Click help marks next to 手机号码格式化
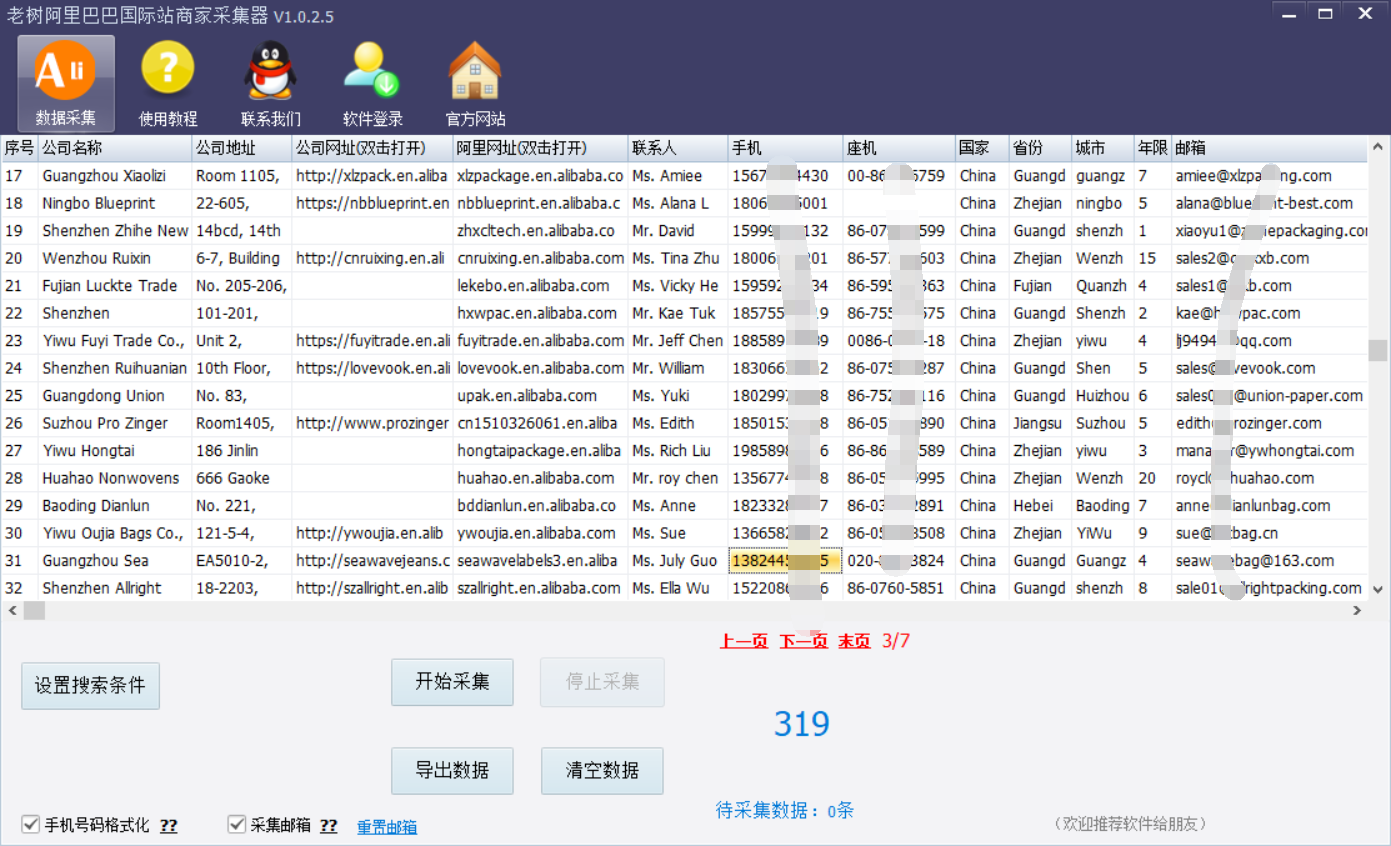Image resolution: width=1391 pixels, height=846 pixels. pos(169,826)
